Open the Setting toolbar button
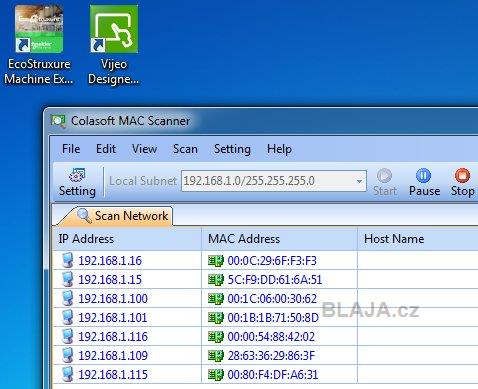The width and height of the screenshot is (478, 389). point(77,182)
